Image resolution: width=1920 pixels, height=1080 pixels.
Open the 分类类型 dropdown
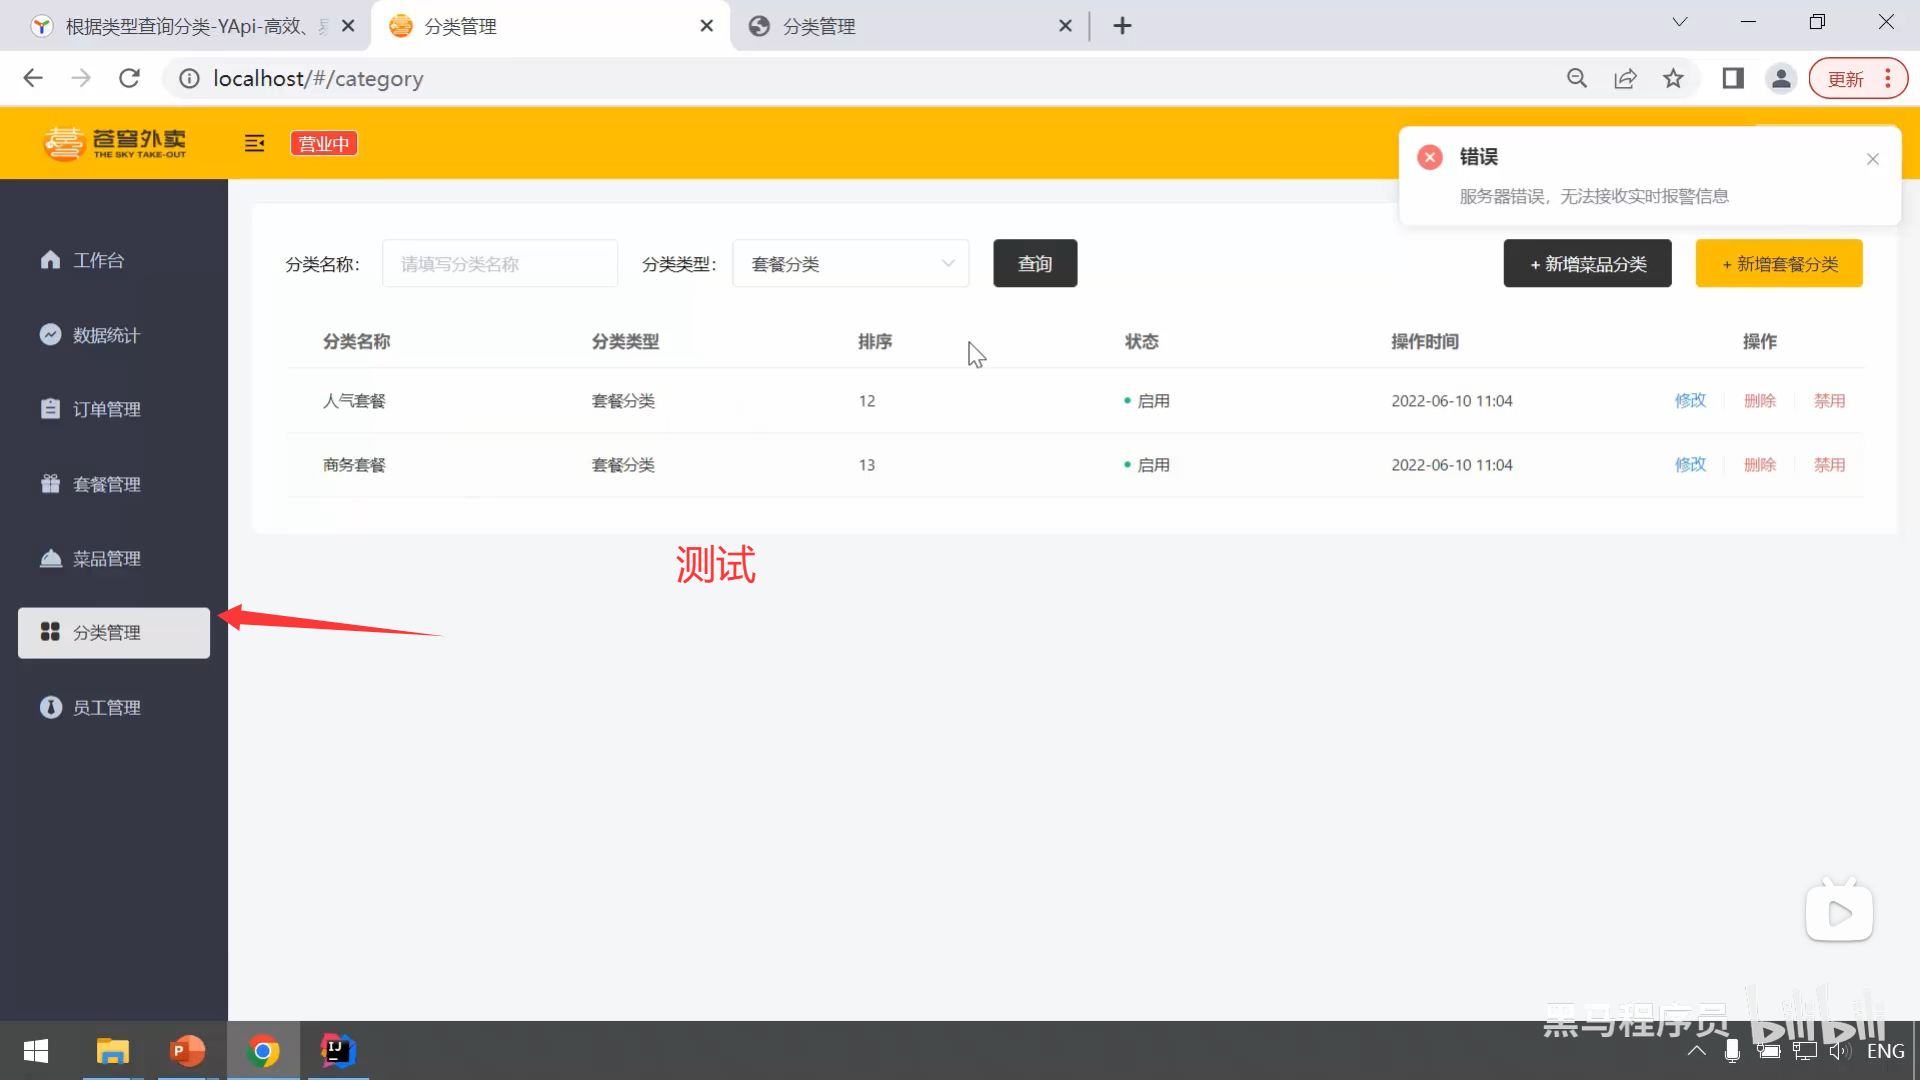[849, 263]
